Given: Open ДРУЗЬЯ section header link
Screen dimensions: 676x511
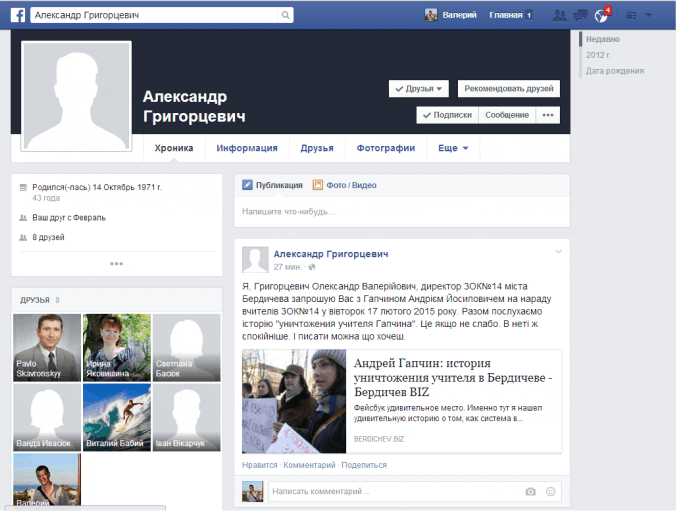Looking at the screenshot, I should point(35,300).
